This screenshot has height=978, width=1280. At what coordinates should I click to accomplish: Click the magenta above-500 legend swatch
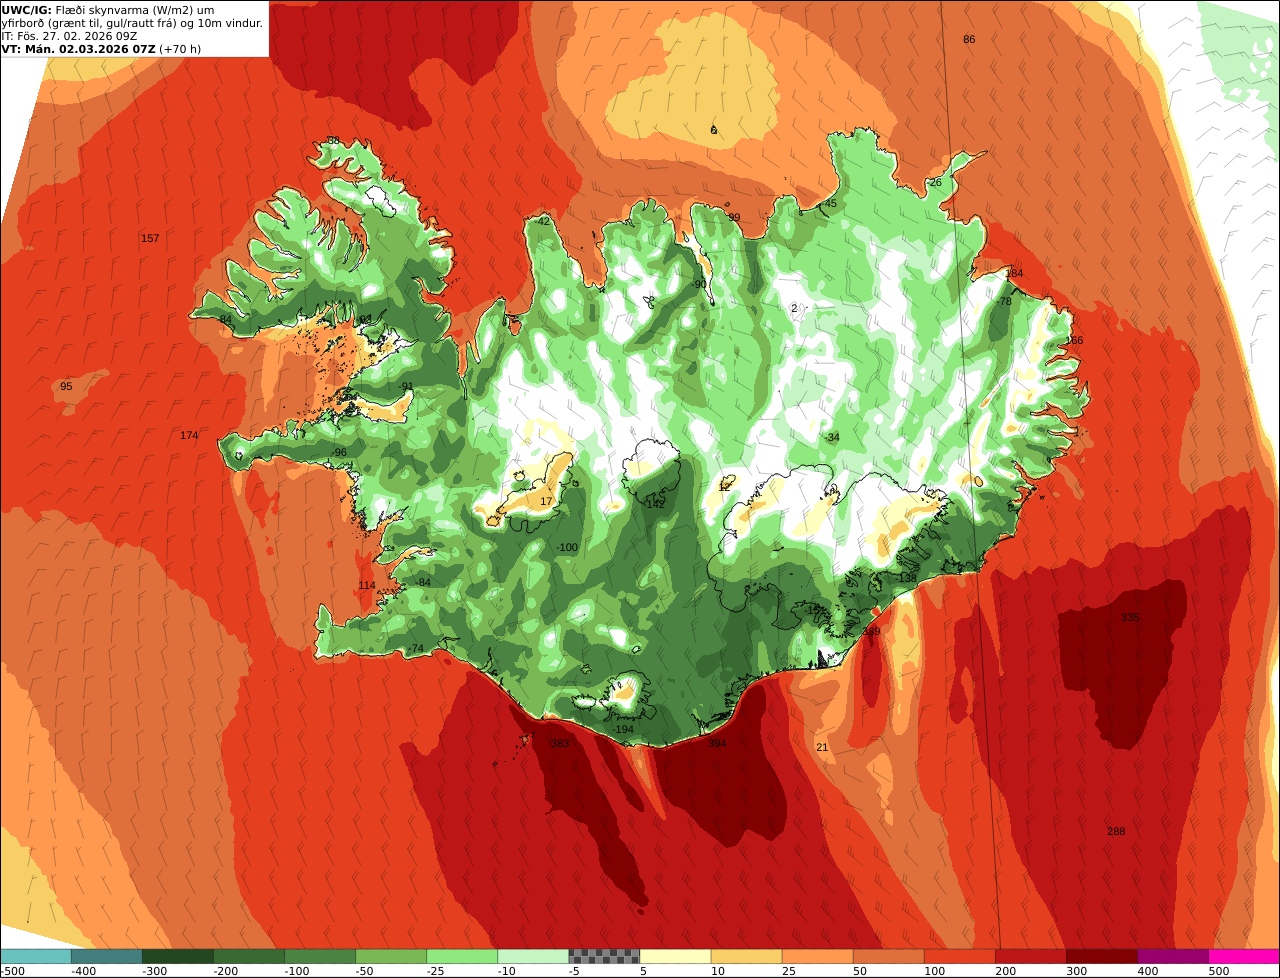pyautogui.click(x=1244, y=956)
